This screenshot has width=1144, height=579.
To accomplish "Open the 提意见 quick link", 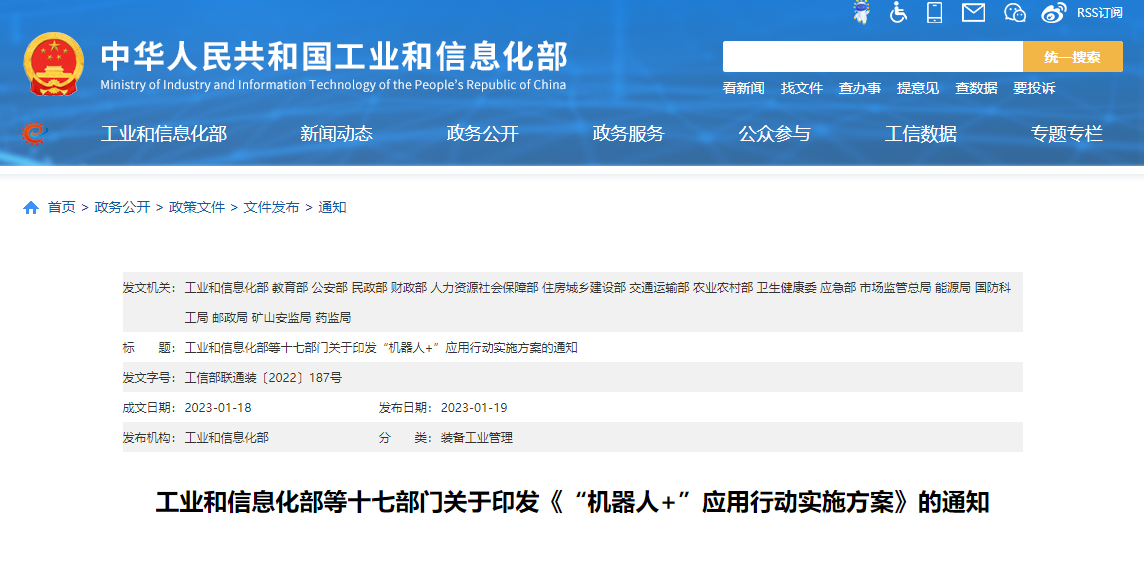I will [918, 88].
